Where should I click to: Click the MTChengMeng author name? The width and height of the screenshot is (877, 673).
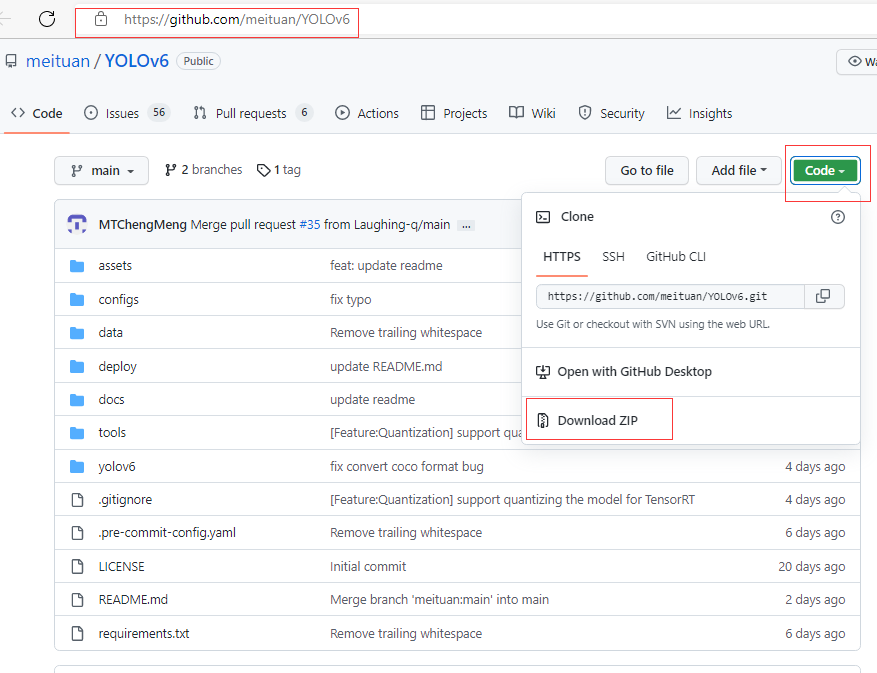click(x=143, y=225)
